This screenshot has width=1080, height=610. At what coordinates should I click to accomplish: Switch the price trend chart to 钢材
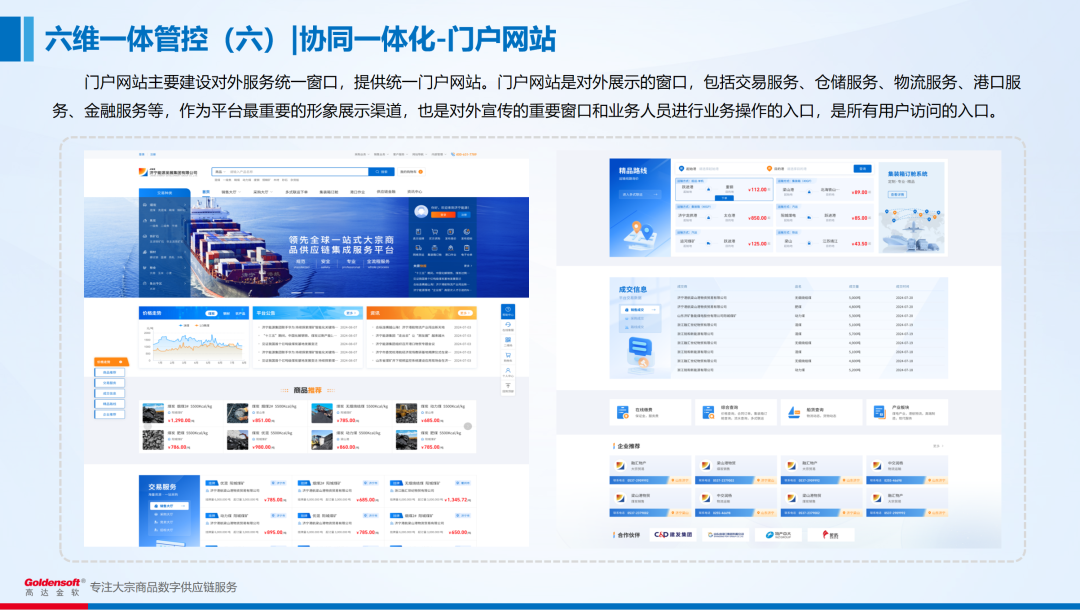226,313
